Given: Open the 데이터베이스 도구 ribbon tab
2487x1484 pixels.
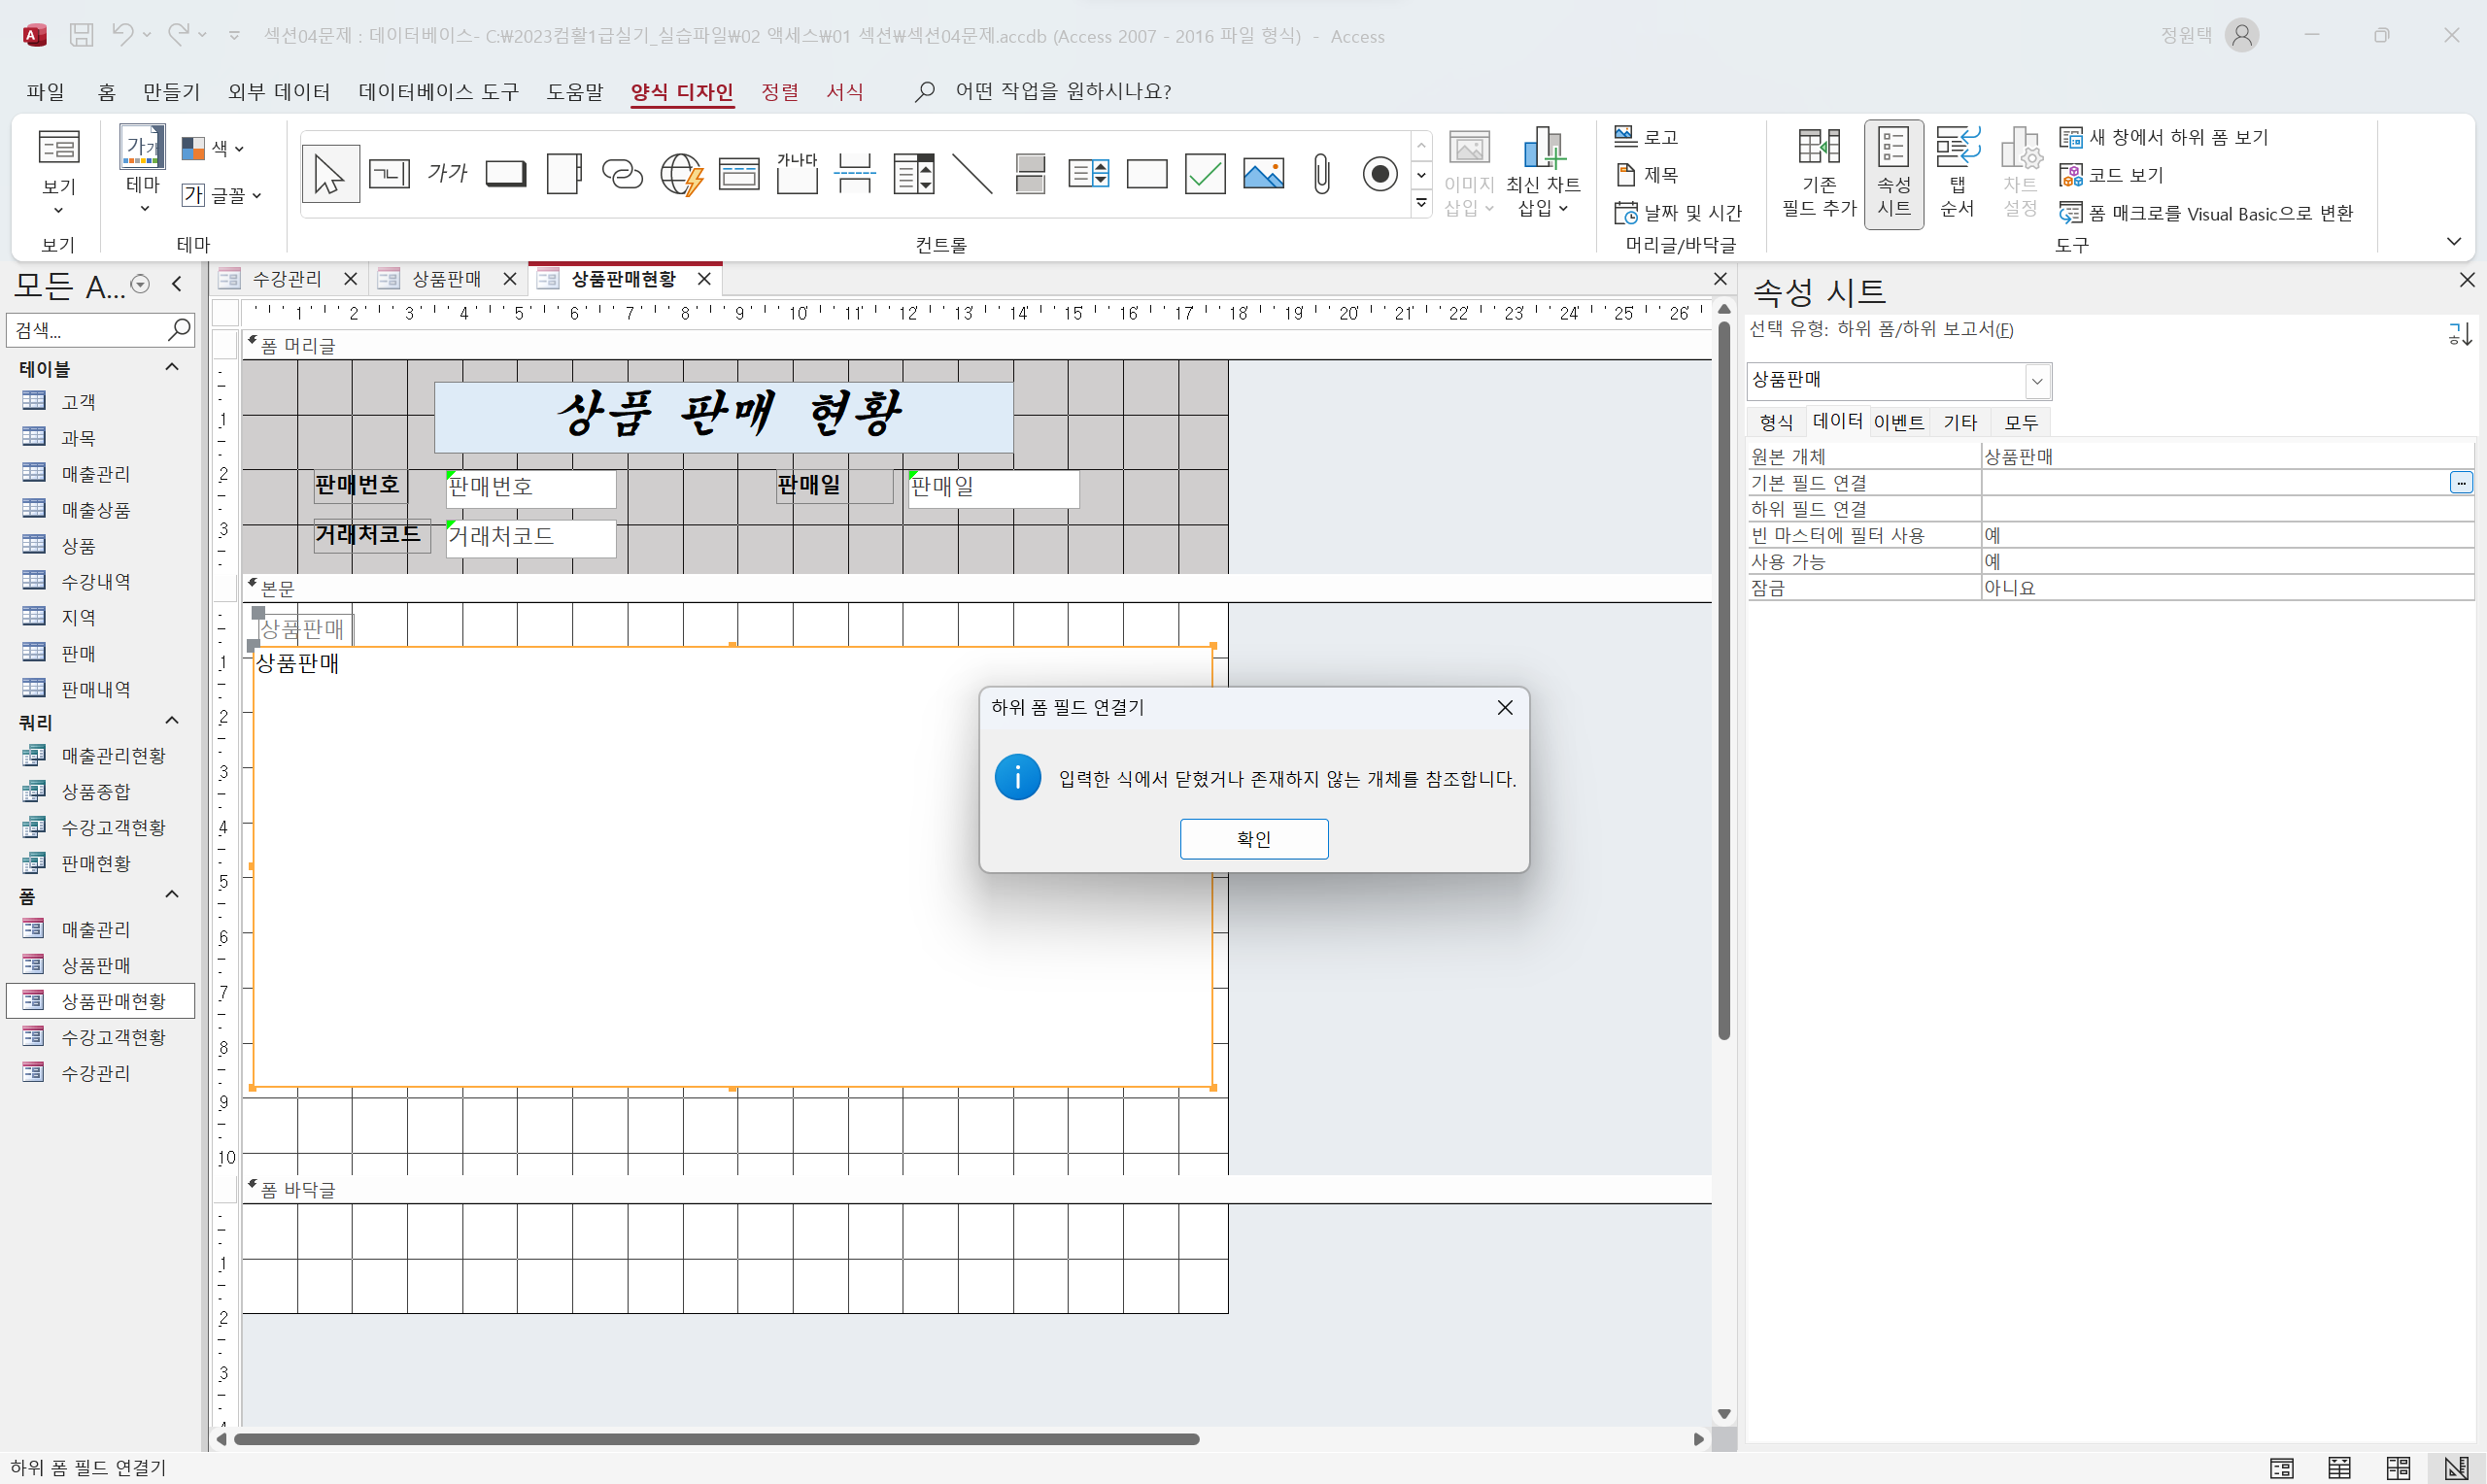Looking at the screenshot, I should coord(438,91).
